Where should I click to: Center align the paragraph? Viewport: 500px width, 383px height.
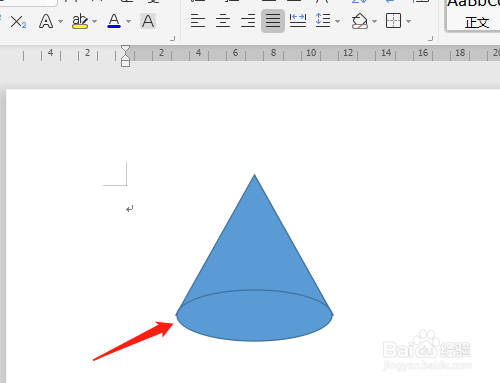(x=223, y=21)
